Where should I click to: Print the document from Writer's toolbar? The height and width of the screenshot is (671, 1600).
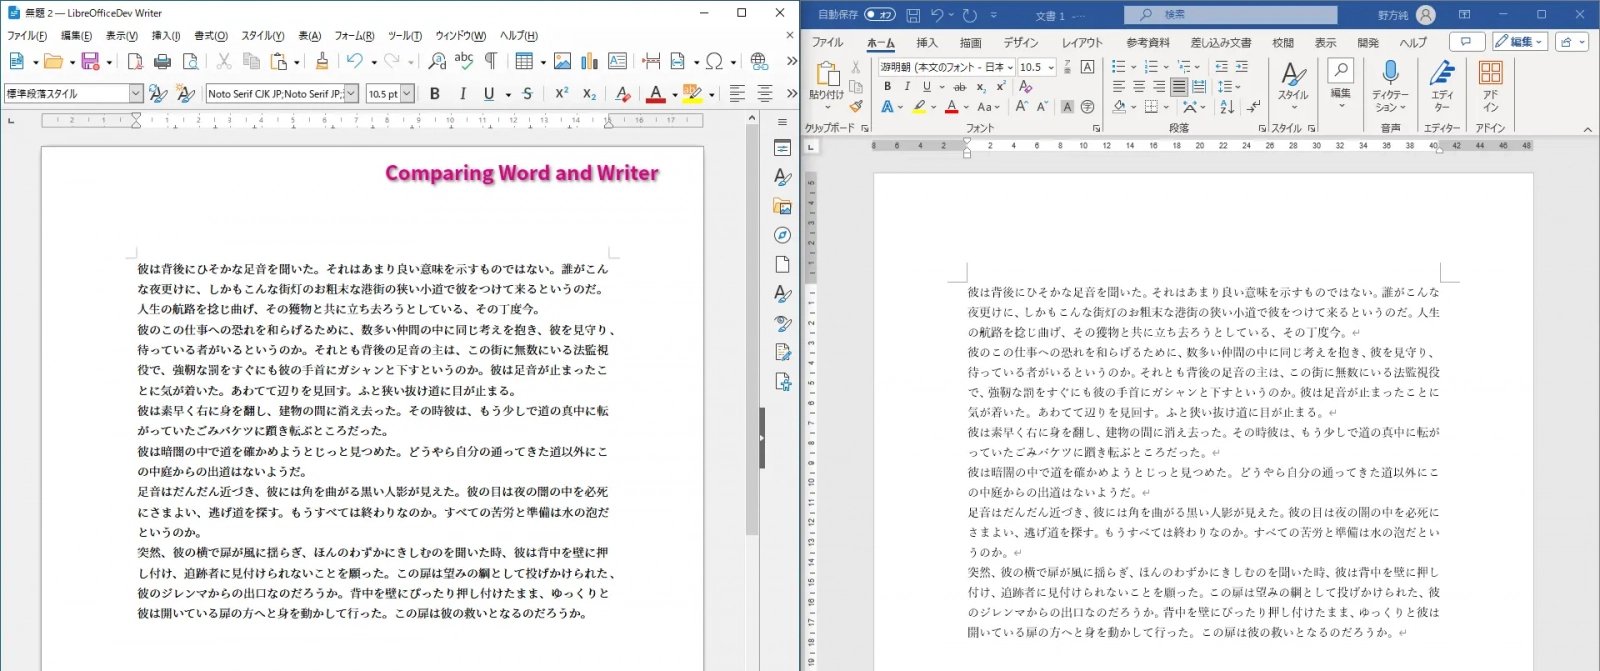click(162, 62)
